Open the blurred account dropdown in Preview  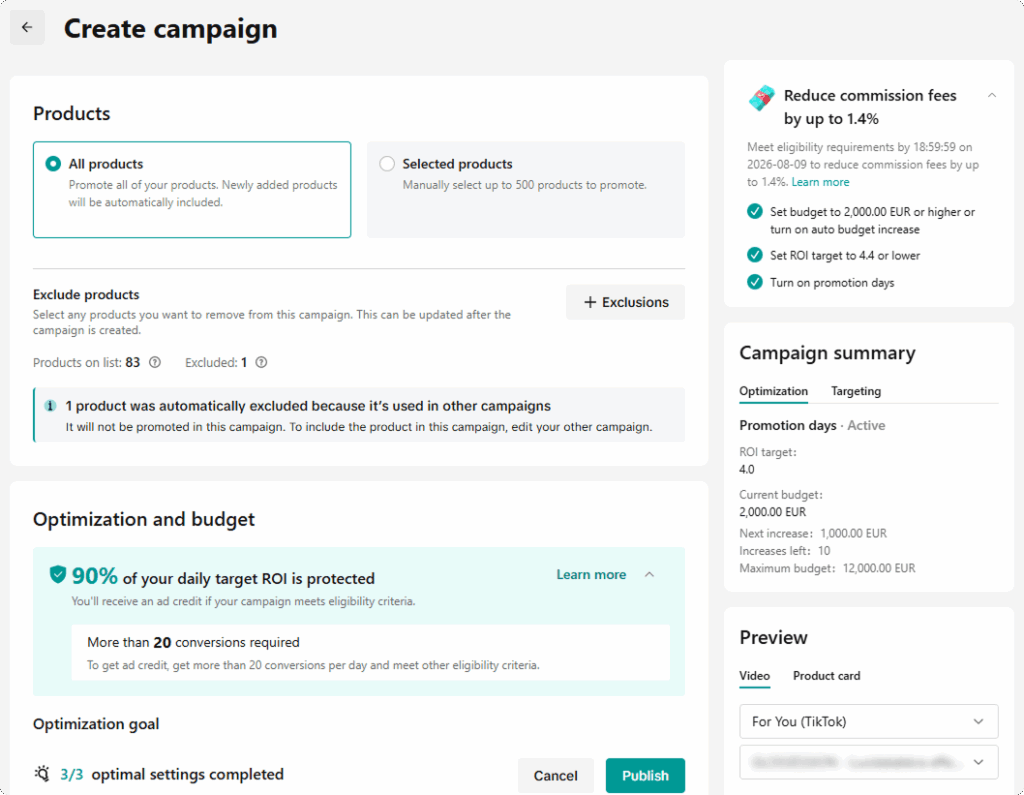click(869, 762)
